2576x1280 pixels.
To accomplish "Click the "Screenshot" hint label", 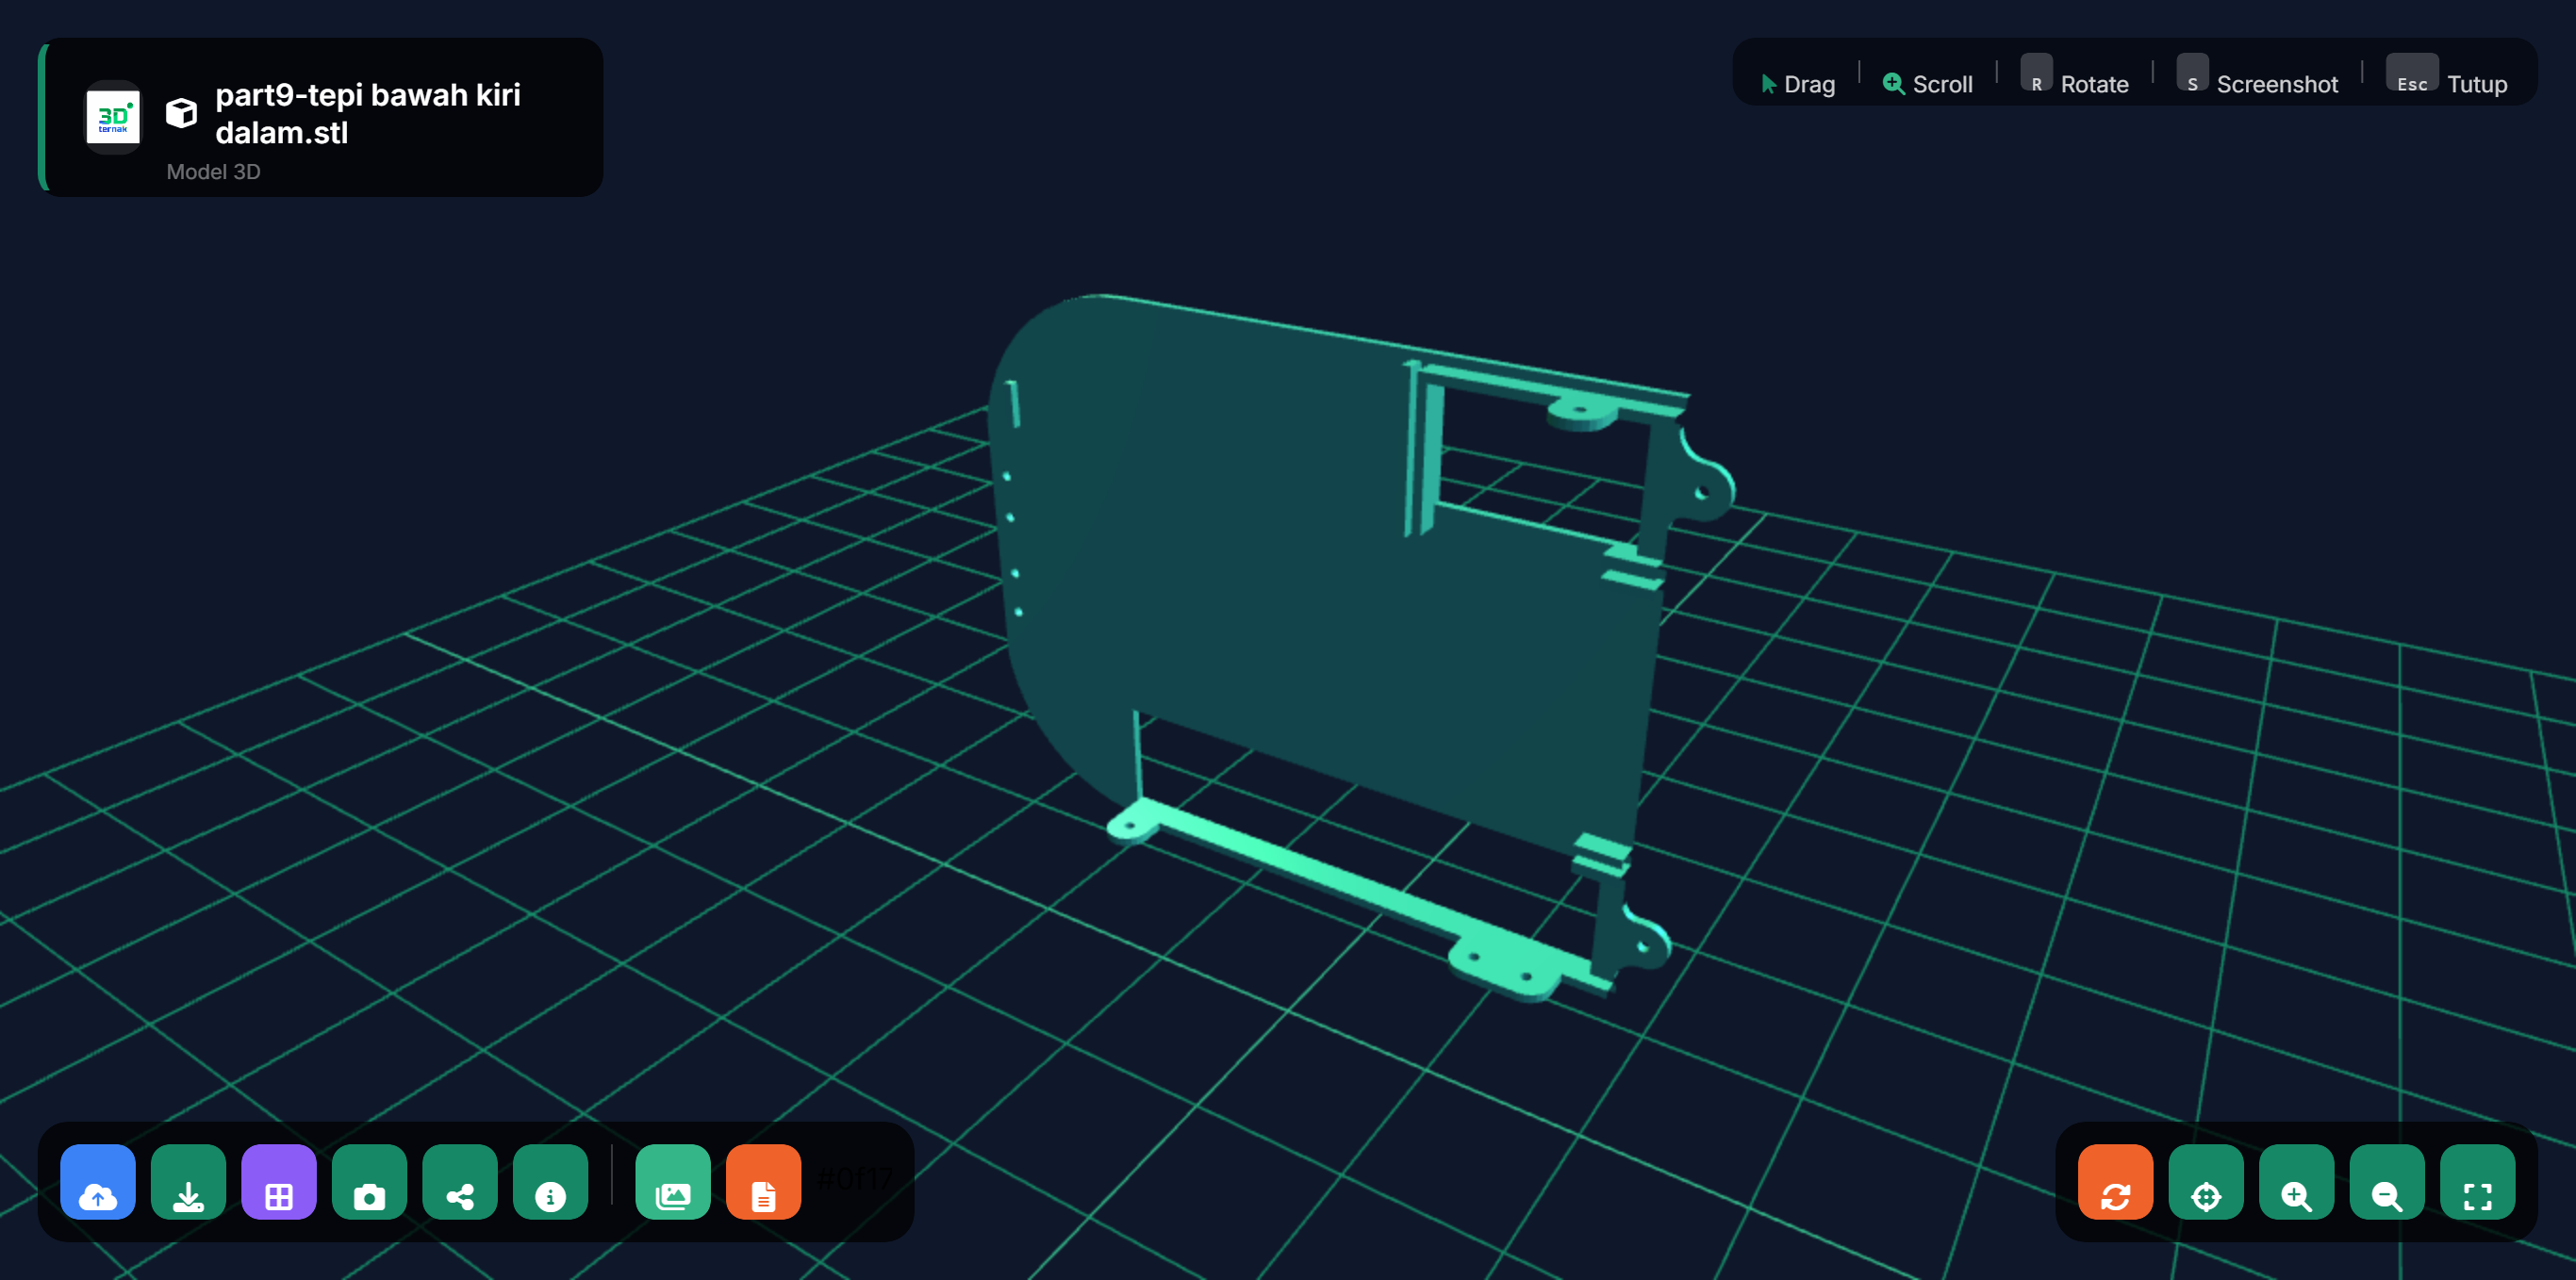I will coord(2277,84).
